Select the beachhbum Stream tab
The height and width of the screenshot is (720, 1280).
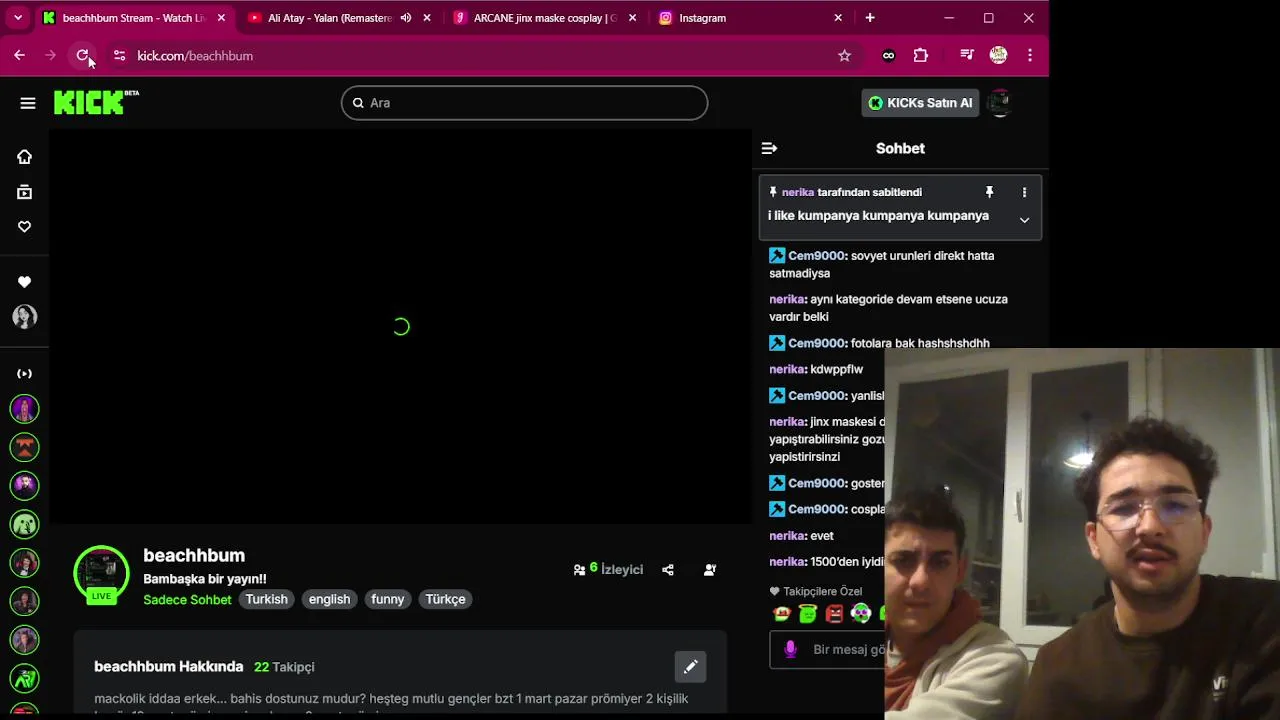tap(133, 18)
